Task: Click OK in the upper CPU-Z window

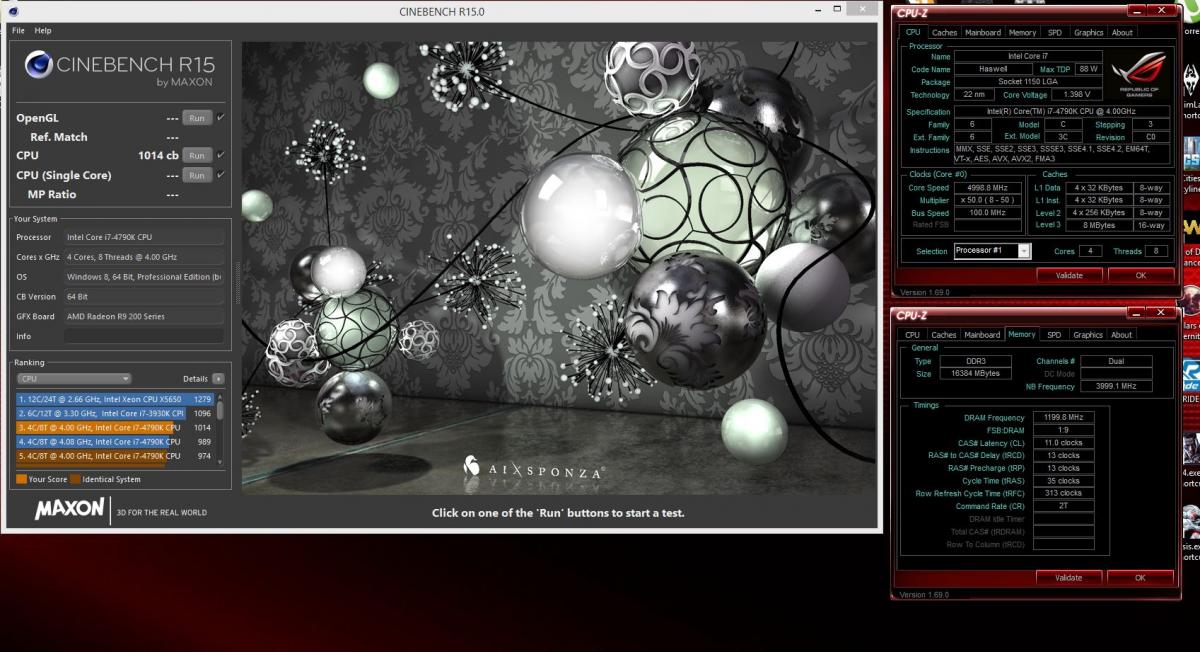Action: click(x=1140, y=275)
